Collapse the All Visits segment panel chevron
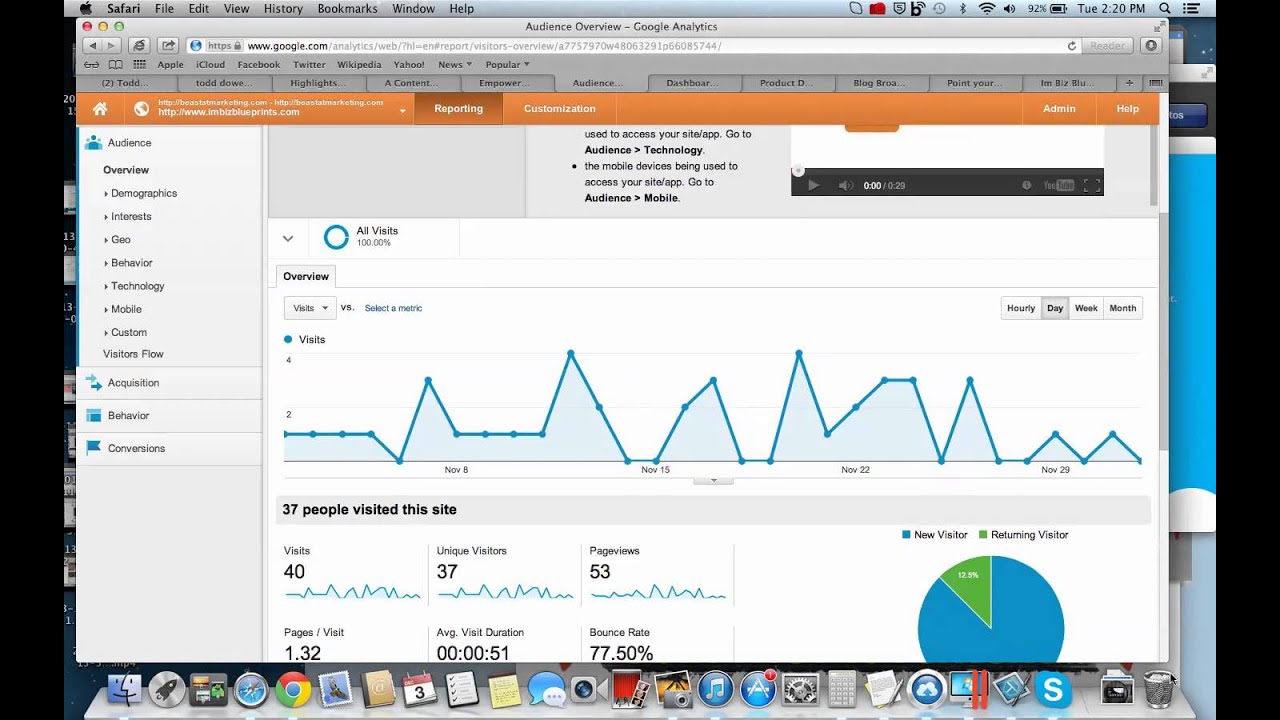 (x=289, y=237)
